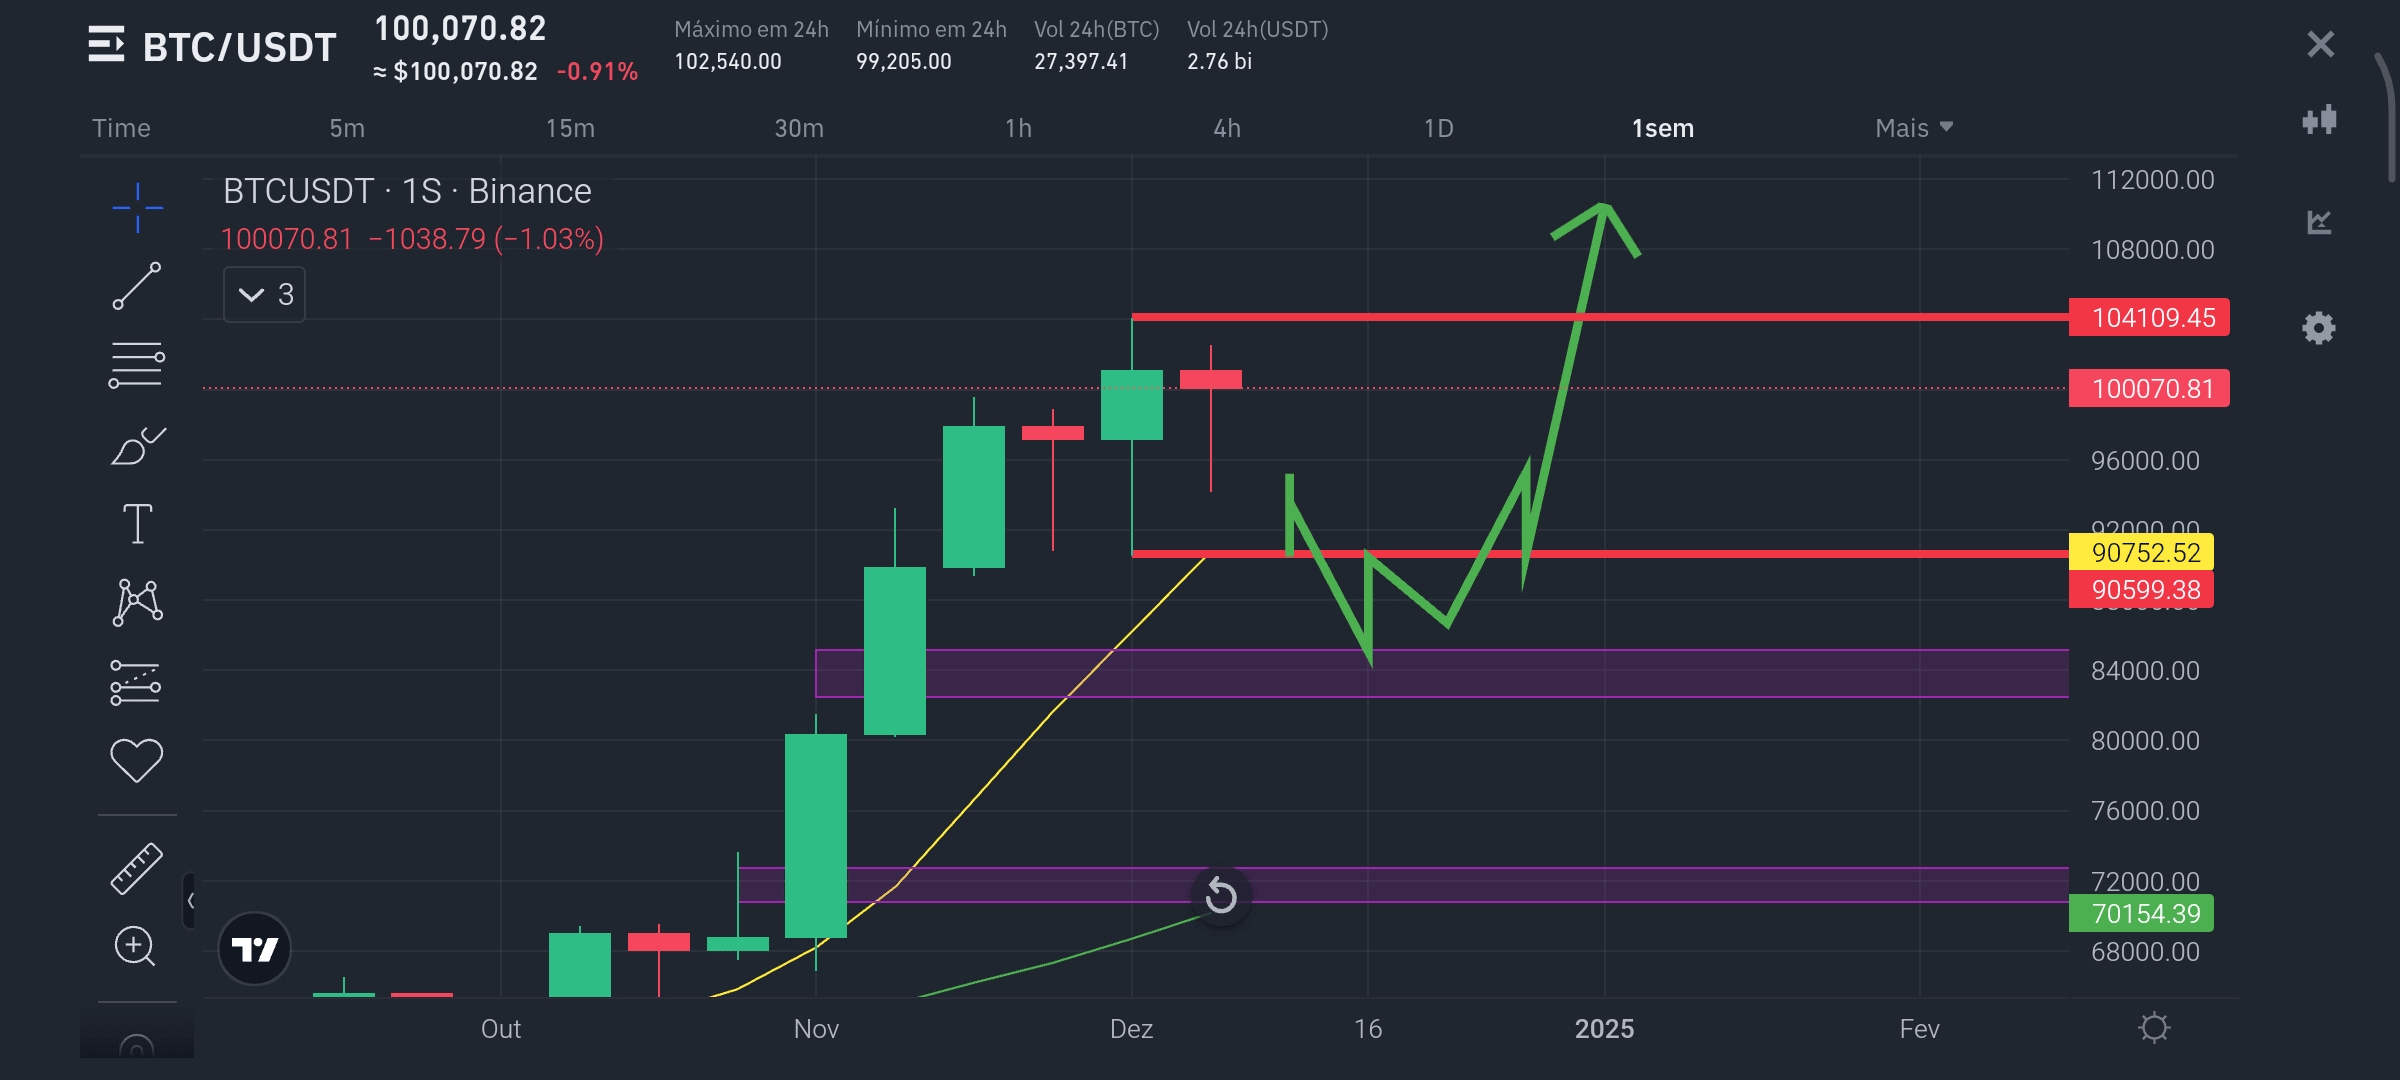The height and width of the screenshot is (1080, 2400).
Task: Click the TradingView logo button
Action: (x=254, y=948)
